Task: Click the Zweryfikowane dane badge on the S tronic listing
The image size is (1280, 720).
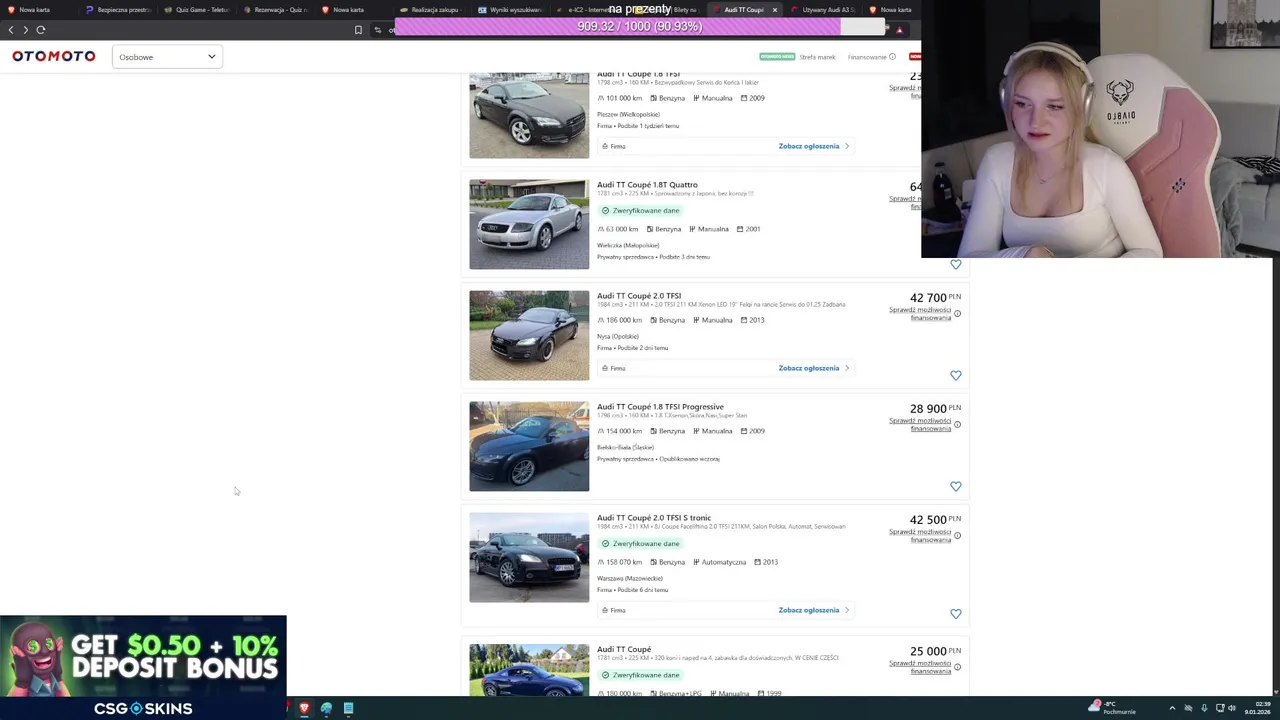Action: tap(640, 544)
